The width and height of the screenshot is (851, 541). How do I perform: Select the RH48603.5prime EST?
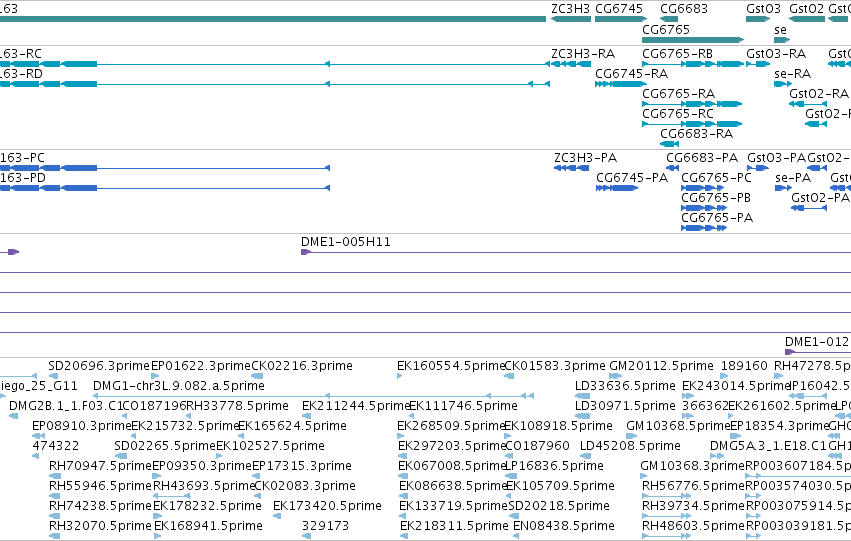666,536
